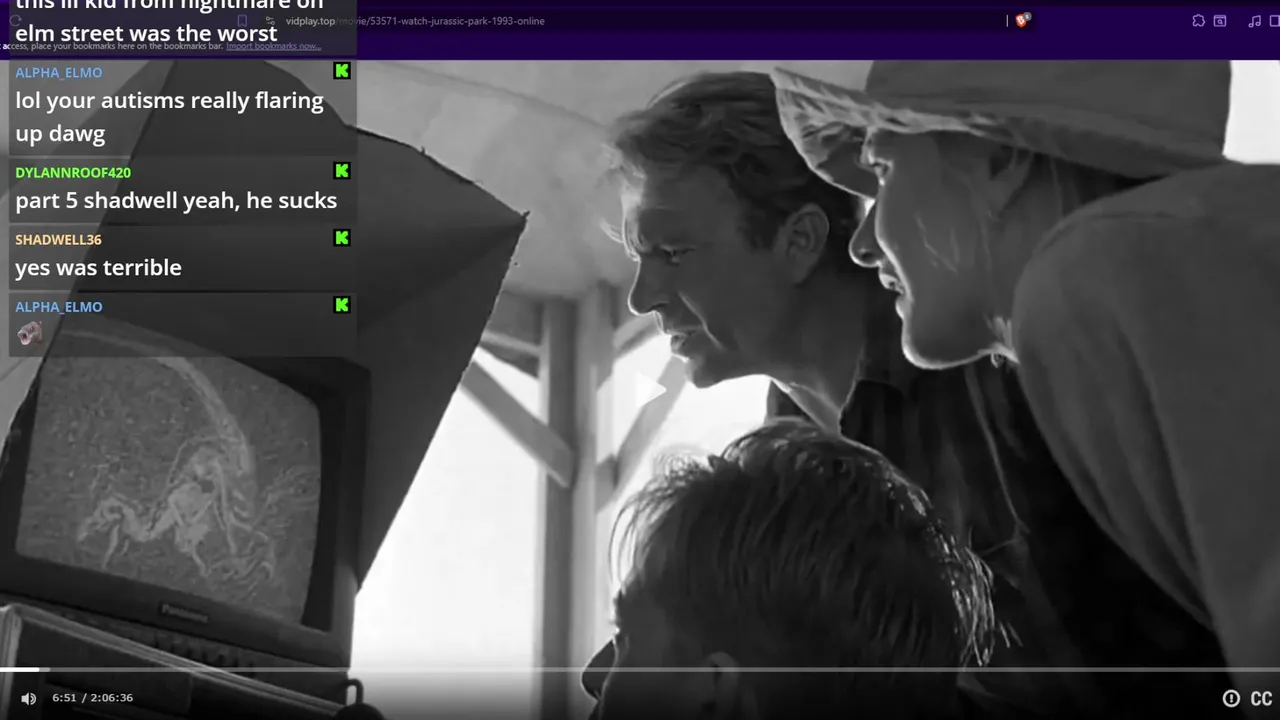The height and width of the screenshot is (720, 1280).
Task: Click the bookmark icon in the address bar
Action: point(241,21)
